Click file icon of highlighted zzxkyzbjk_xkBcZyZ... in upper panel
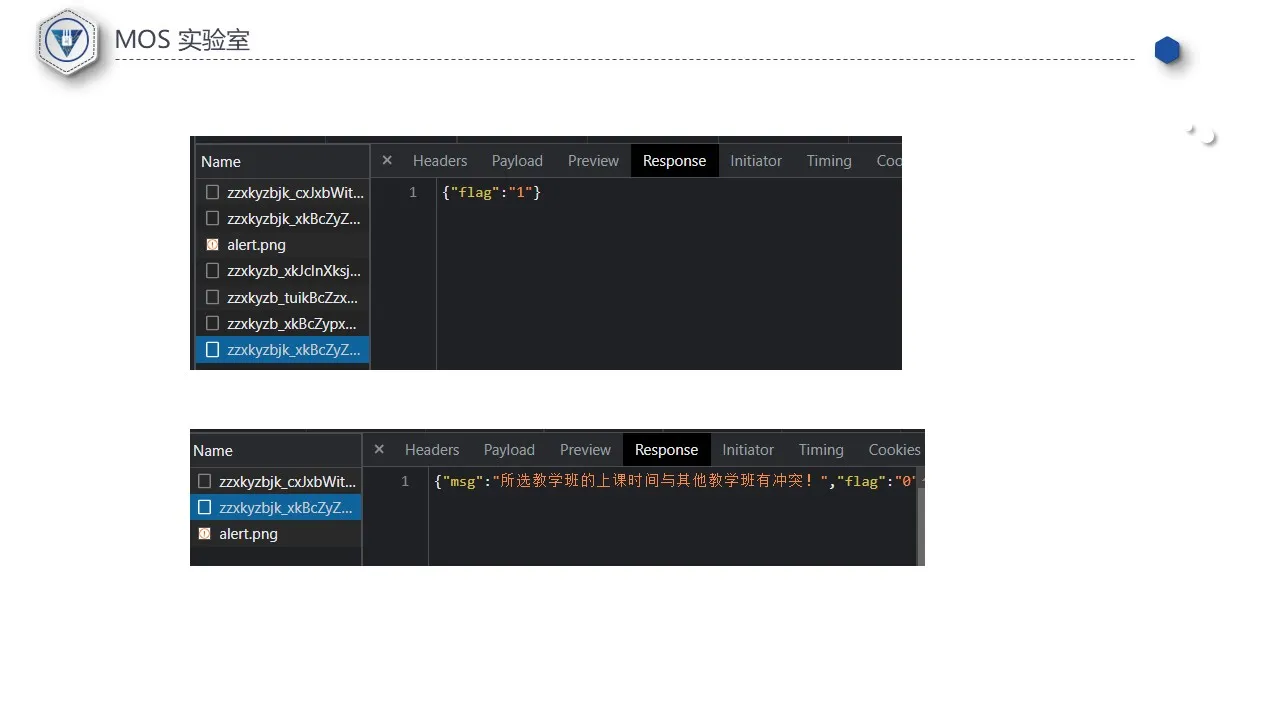The height and width of the screenshot is (720, 1280). (212, 350)
